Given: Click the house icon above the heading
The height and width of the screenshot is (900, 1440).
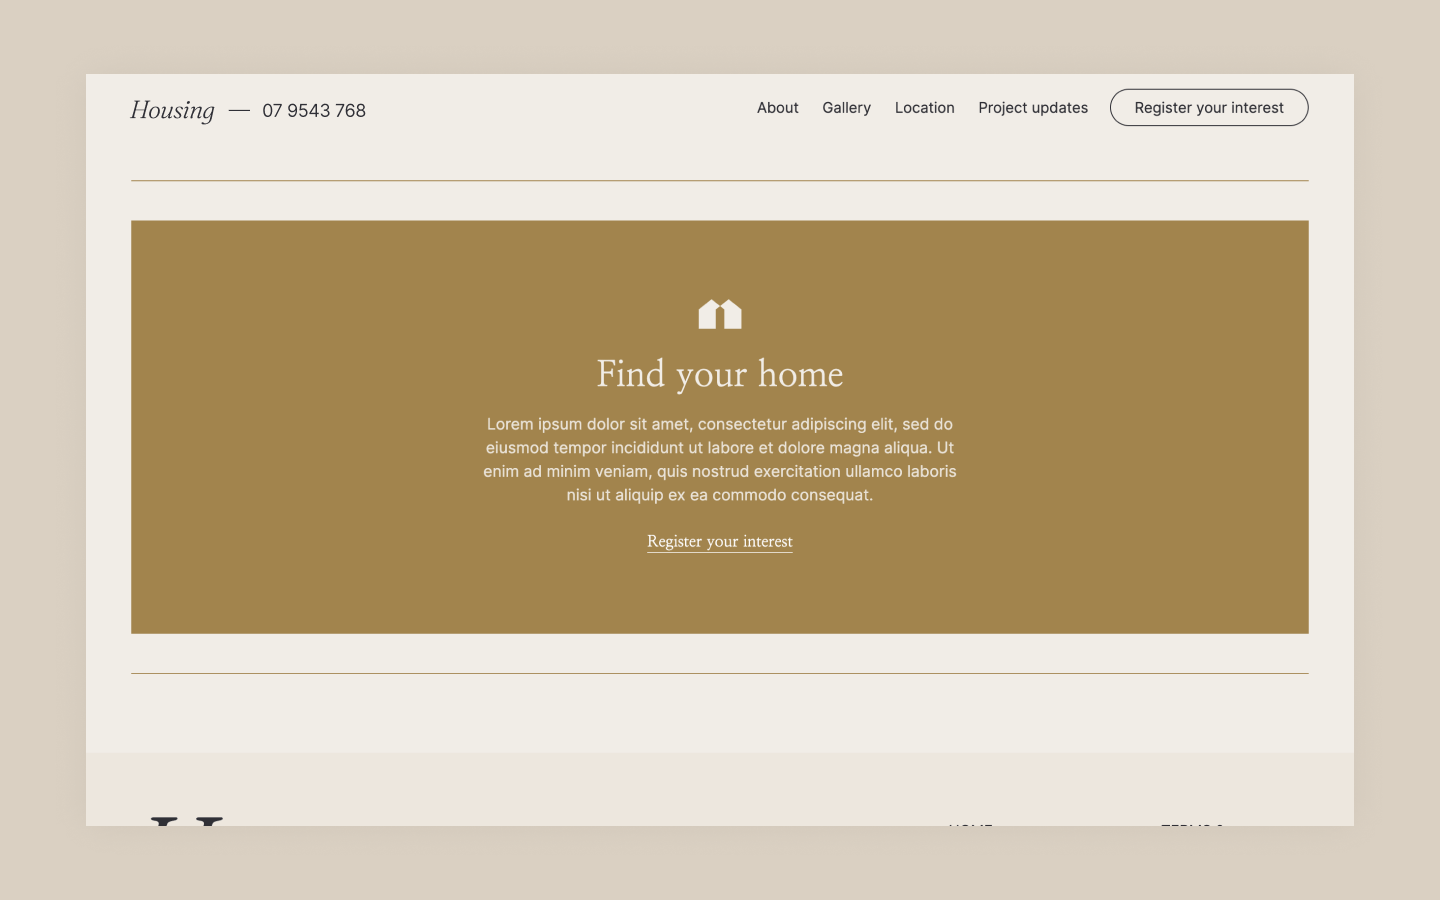Looking at the screenshot, I should pos(719,312).
